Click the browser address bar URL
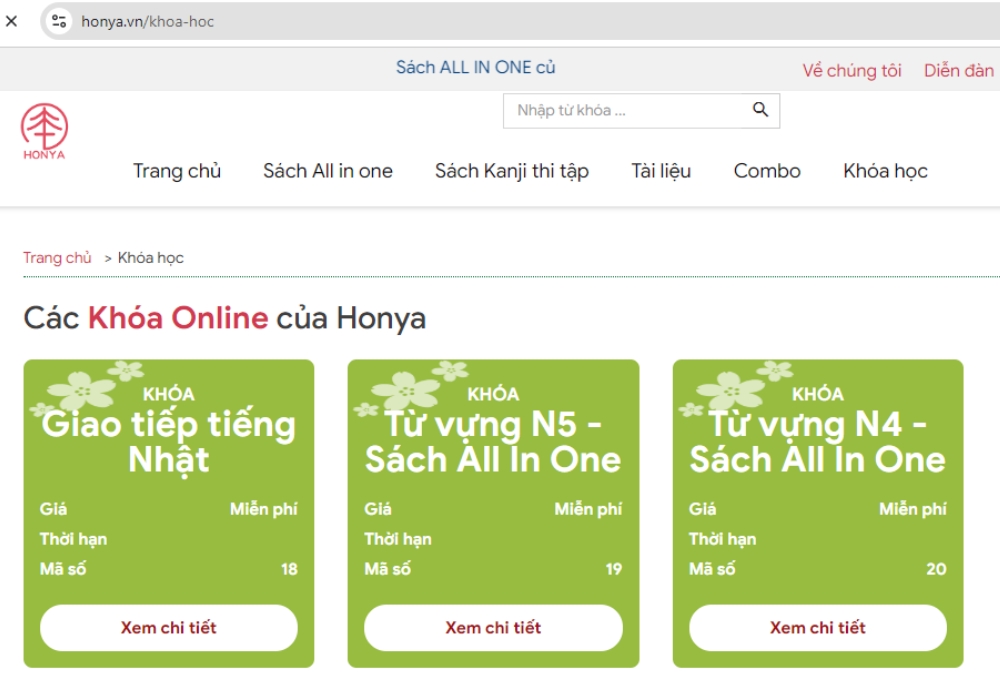 tap(147, 22)
